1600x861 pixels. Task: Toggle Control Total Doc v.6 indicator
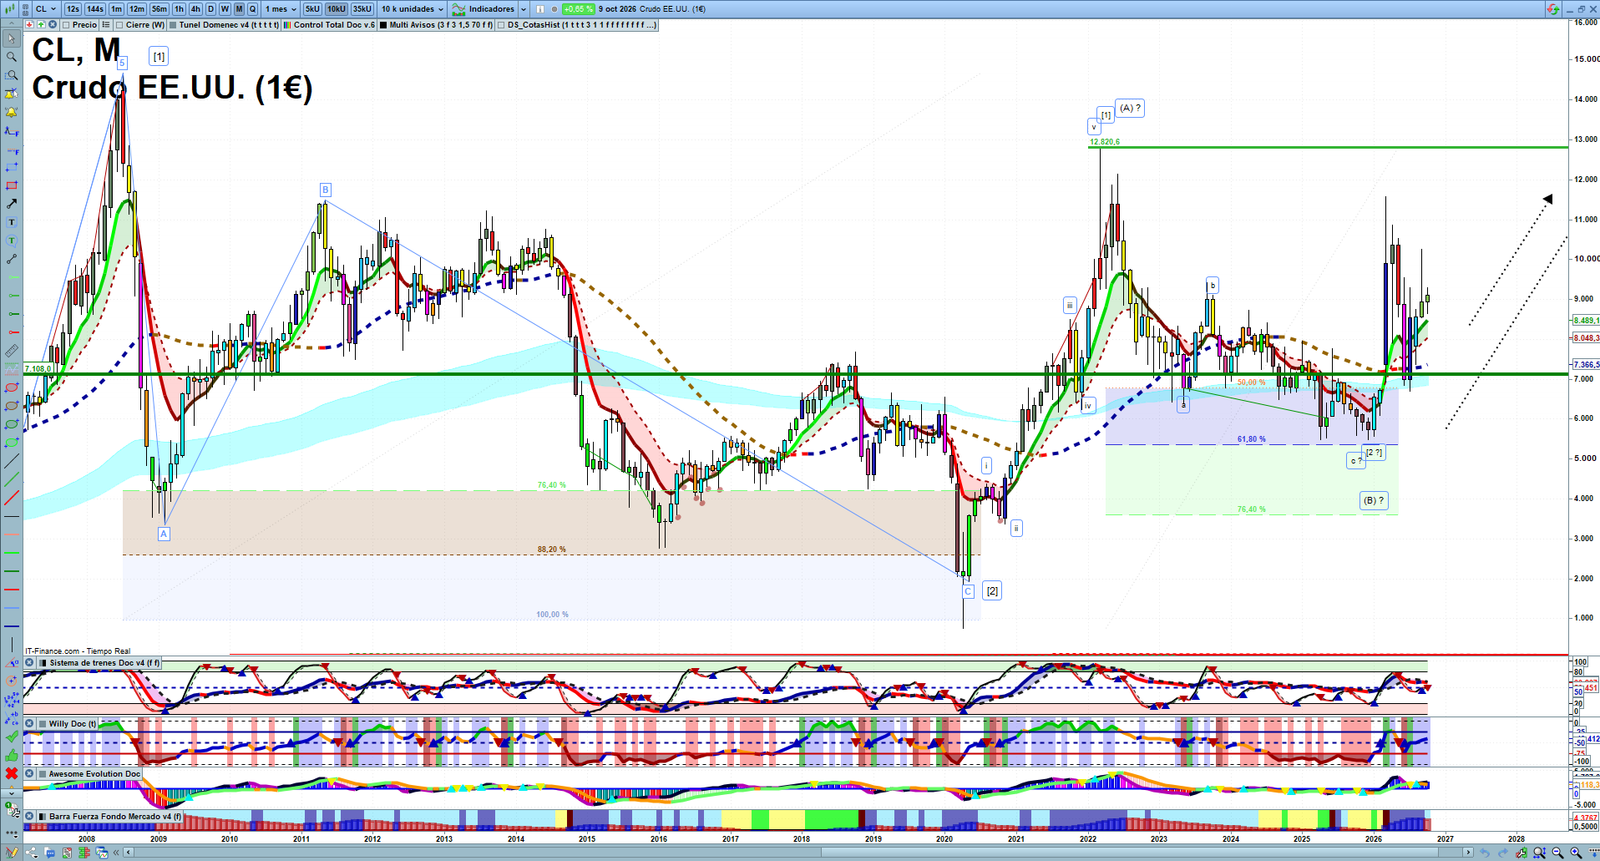coord(287,25)
